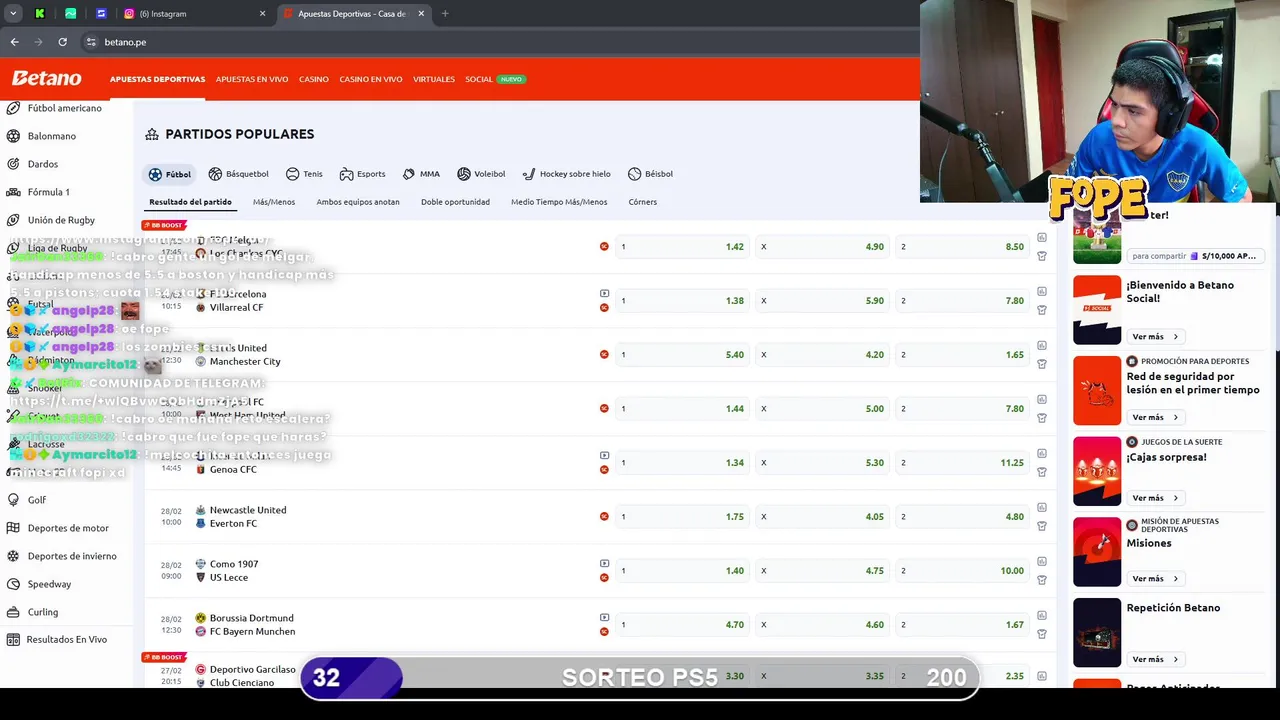Click the SC badge on Newcastle row
1280x720 pixels.
pyautogui.click(x=604, y=517)
